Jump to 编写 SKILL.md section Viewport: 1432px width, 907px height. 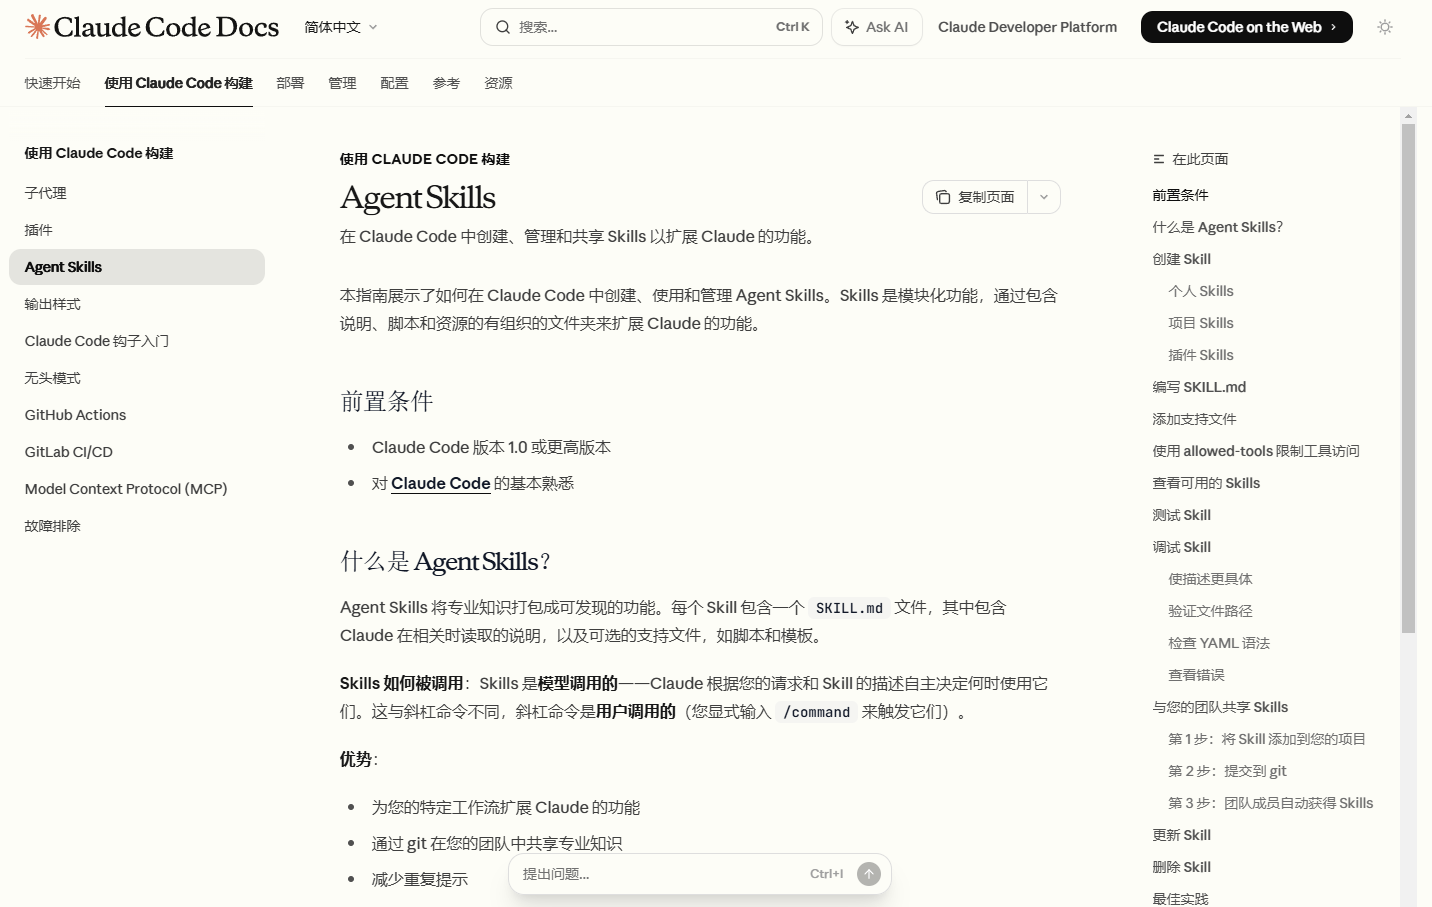1199,387
